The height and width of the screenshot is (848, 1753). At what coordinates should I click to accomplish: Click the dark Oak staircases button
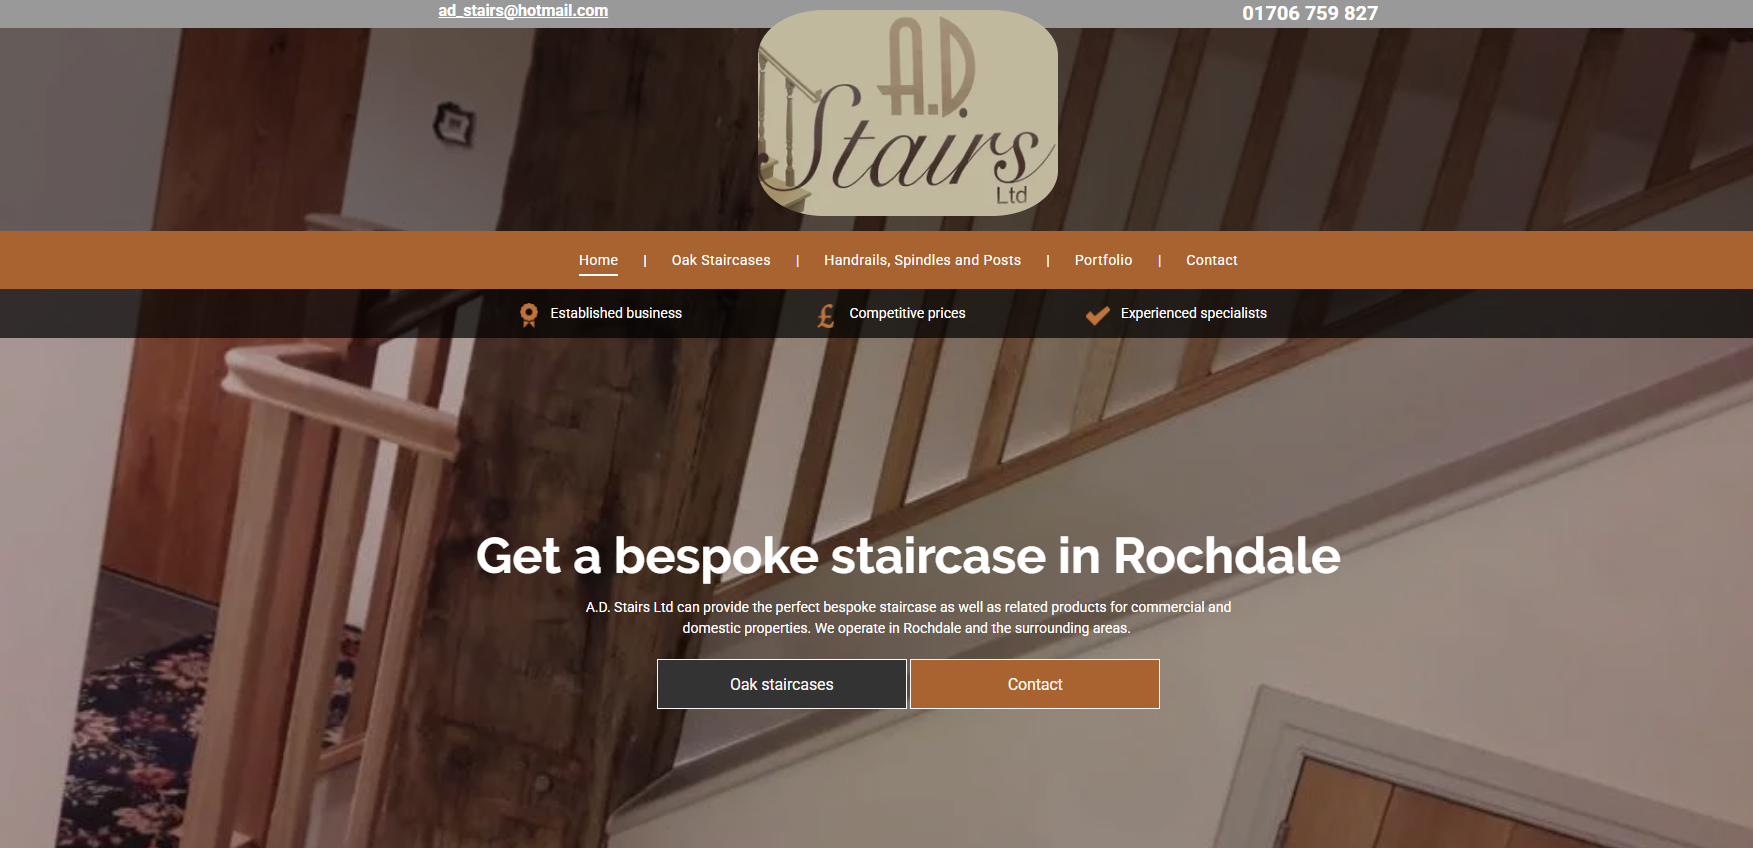tap(782, 684)
